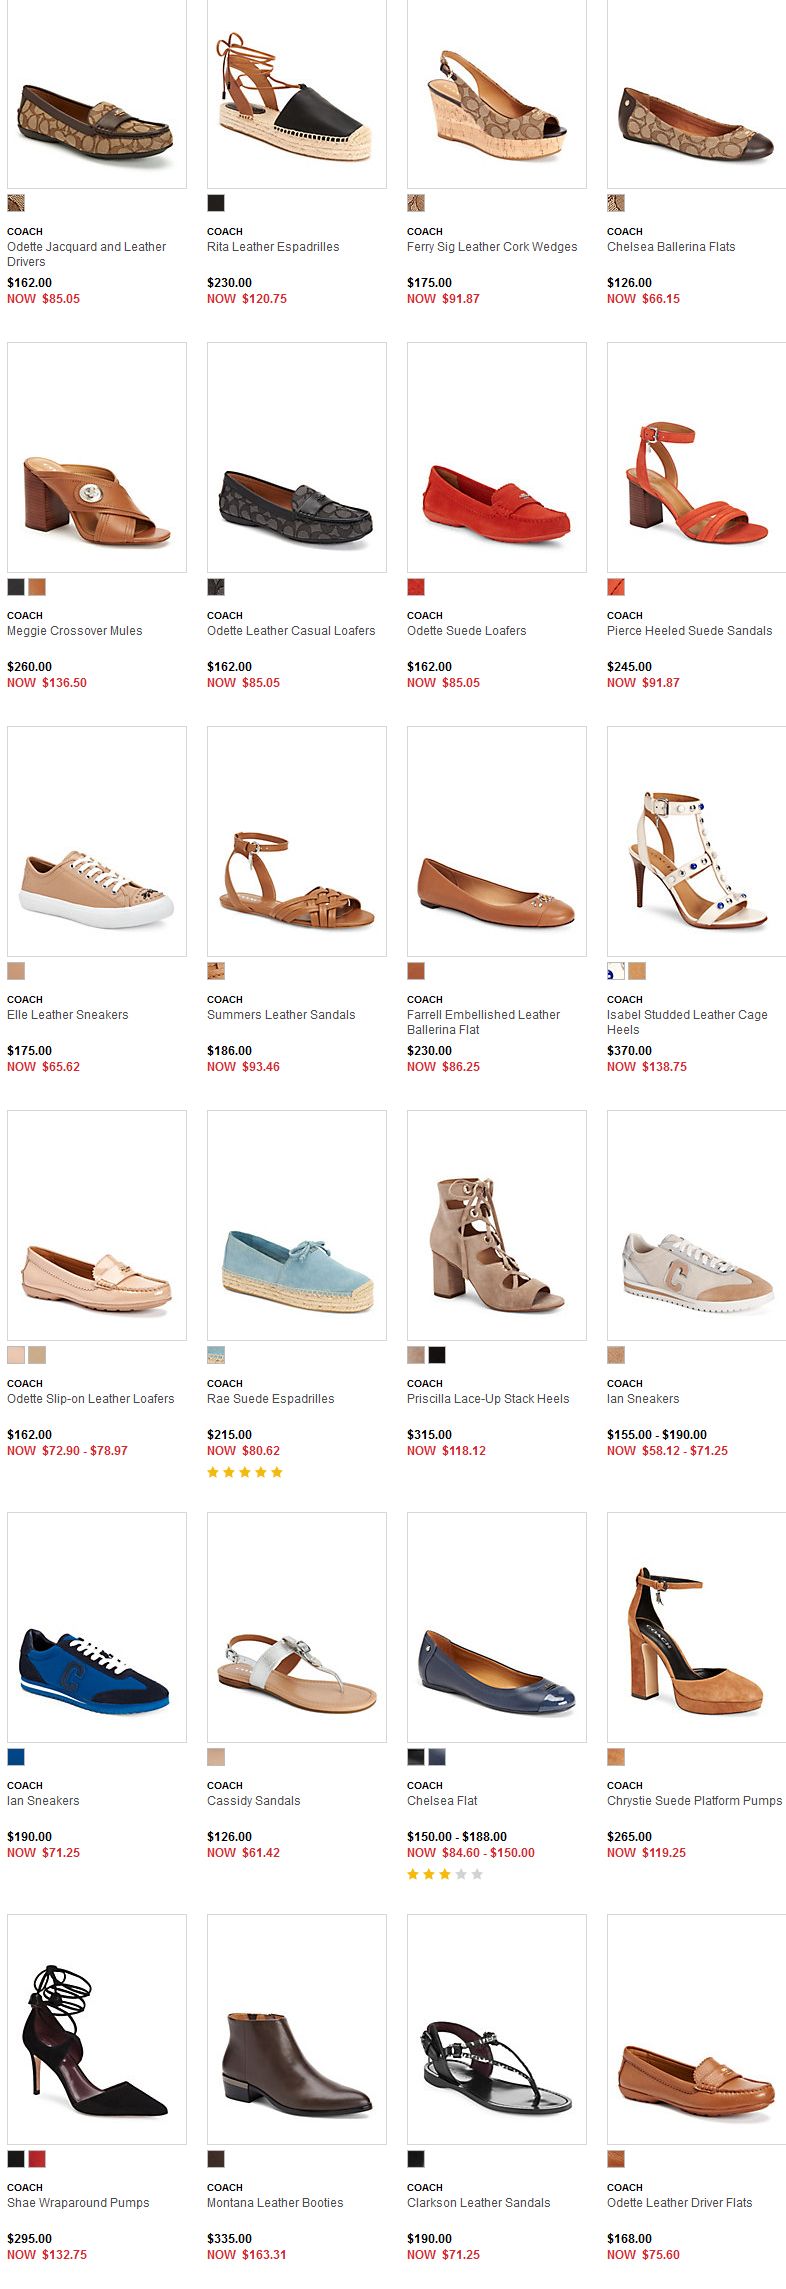
Task: View five-star rating of Rae Suede Espadrilles
Action: coord(245,1472)
